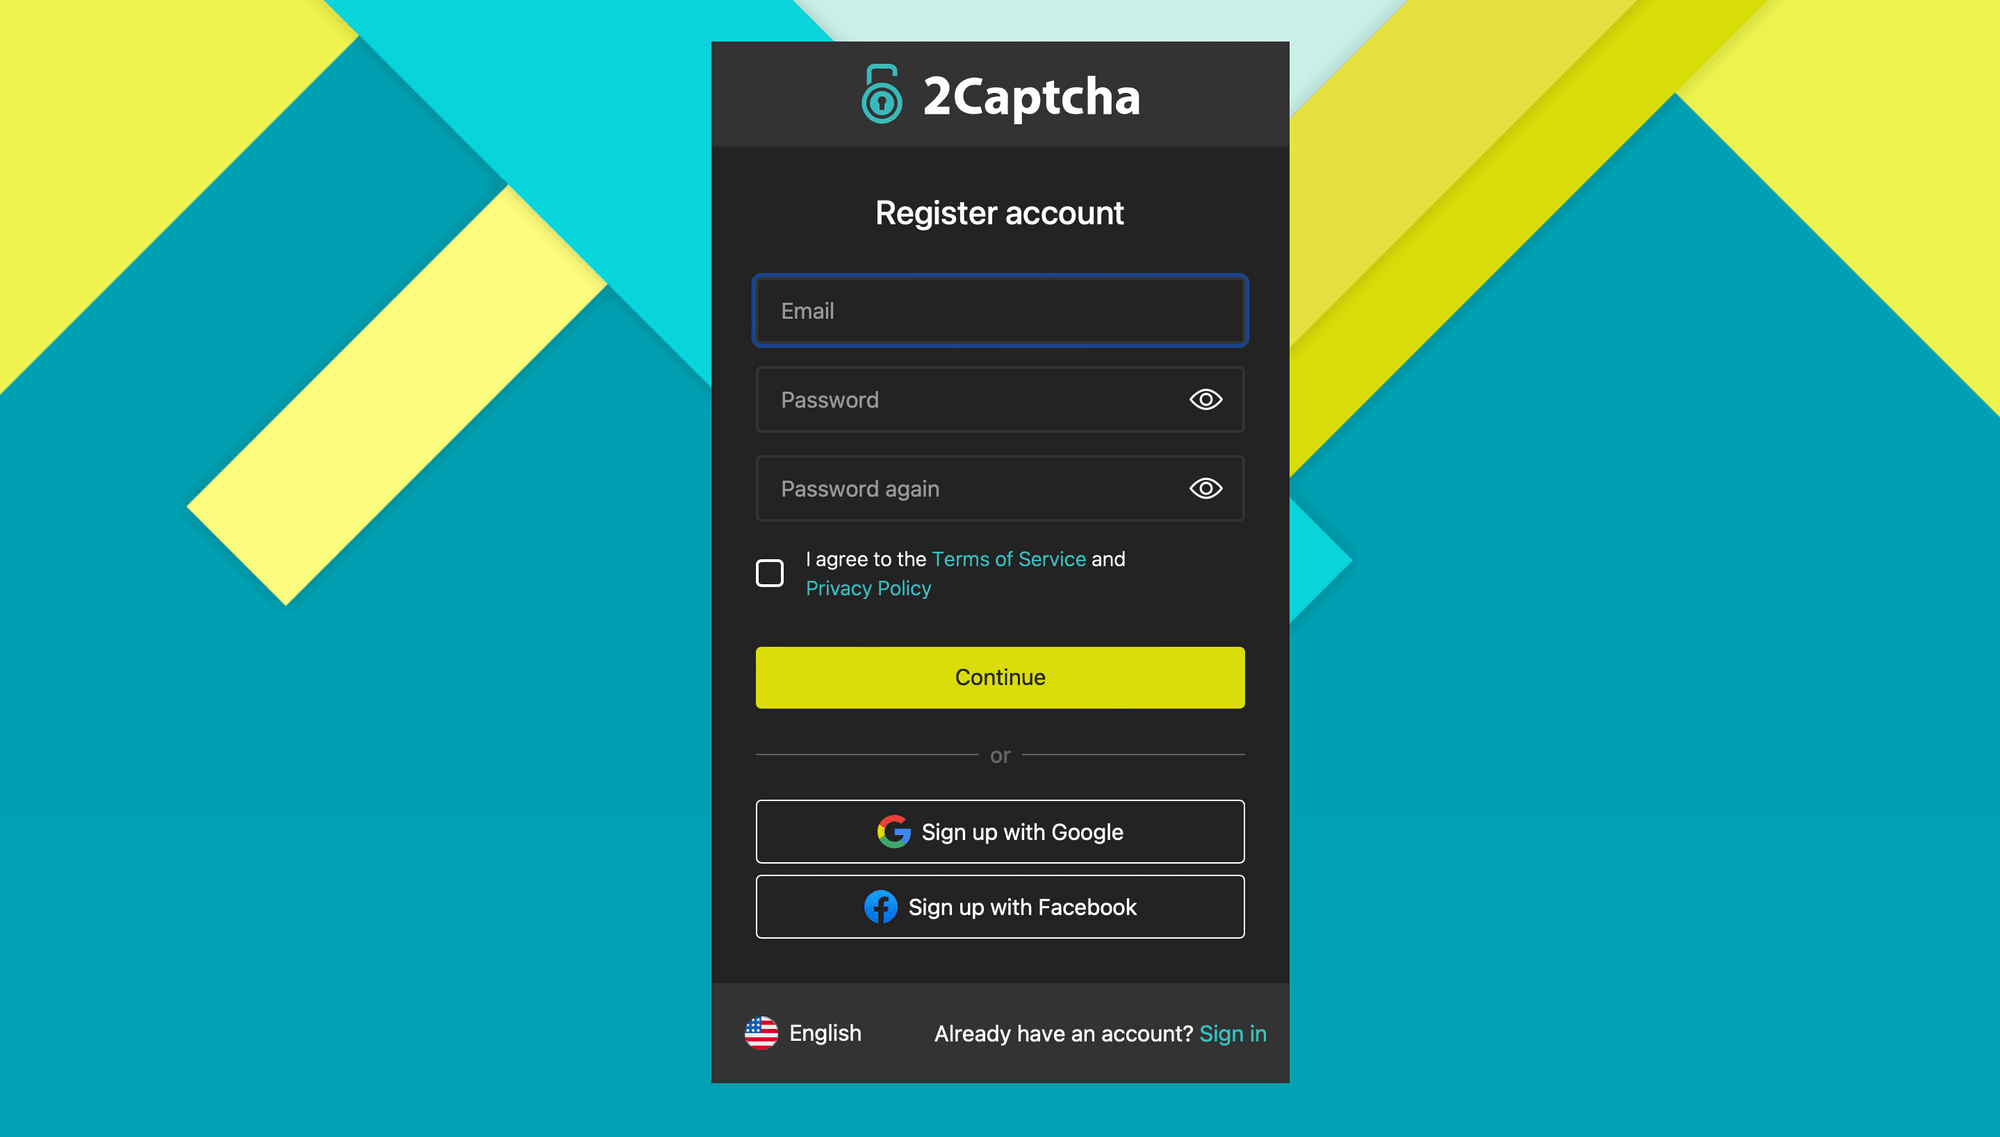Click the Google icon on signup button
2000x1137 pixels.
tap(893, 831)
